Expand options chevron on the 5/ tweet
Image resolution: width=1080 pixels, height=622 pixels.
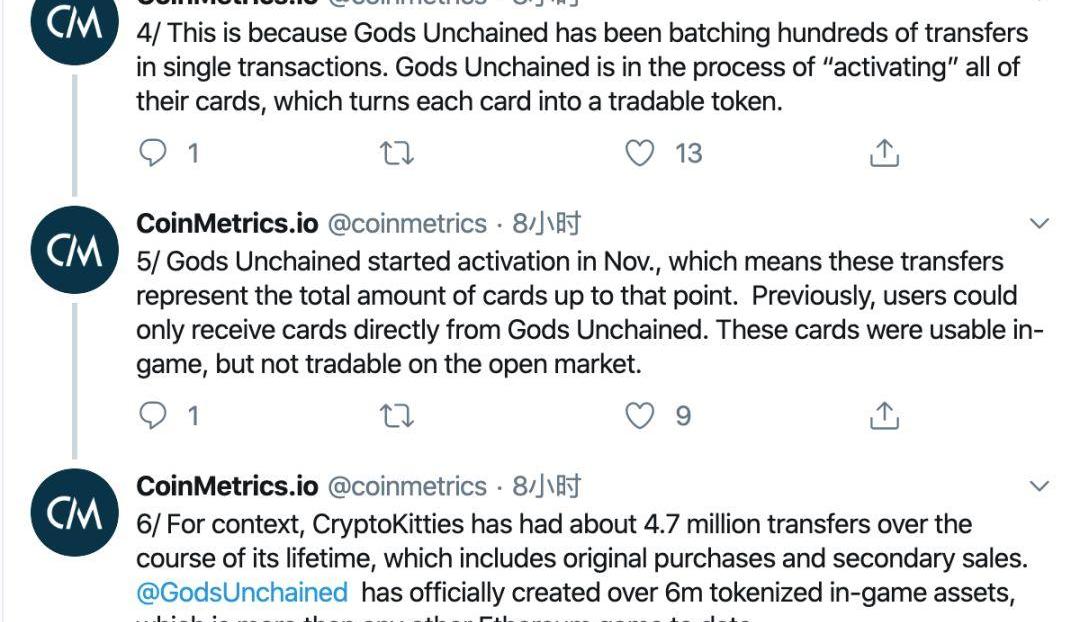[1039, 224]
